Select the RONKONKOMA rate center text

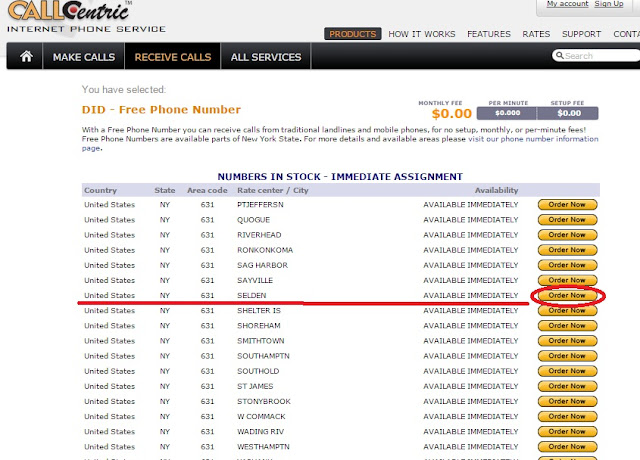265,250
